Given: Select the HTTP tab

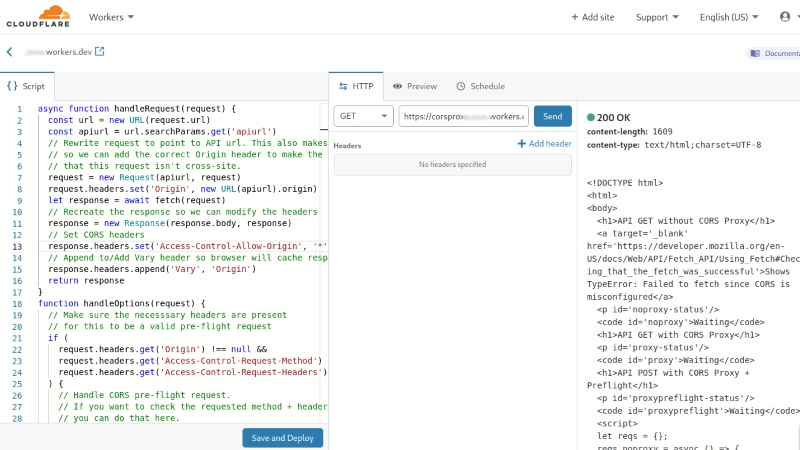Looking at the screenshot, I should (x=356, y=86).
